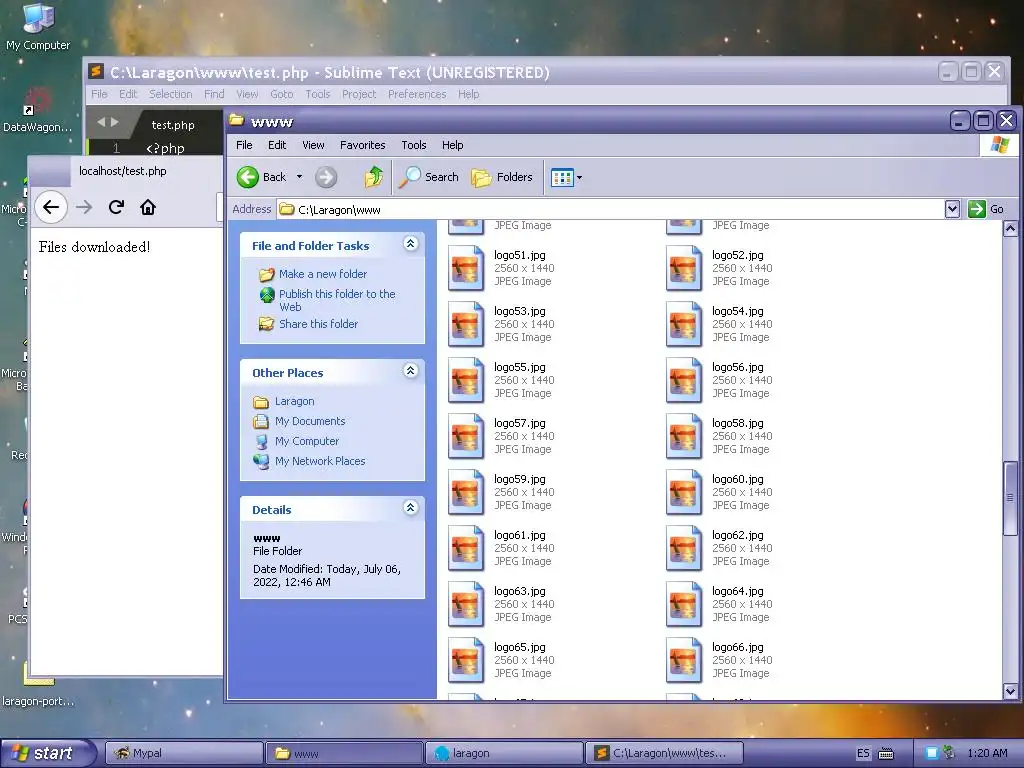Image resolution: width=1024 pixels, height=768 pixels.
Task: Open the Help menu in www window
Action: coord(453,145)
